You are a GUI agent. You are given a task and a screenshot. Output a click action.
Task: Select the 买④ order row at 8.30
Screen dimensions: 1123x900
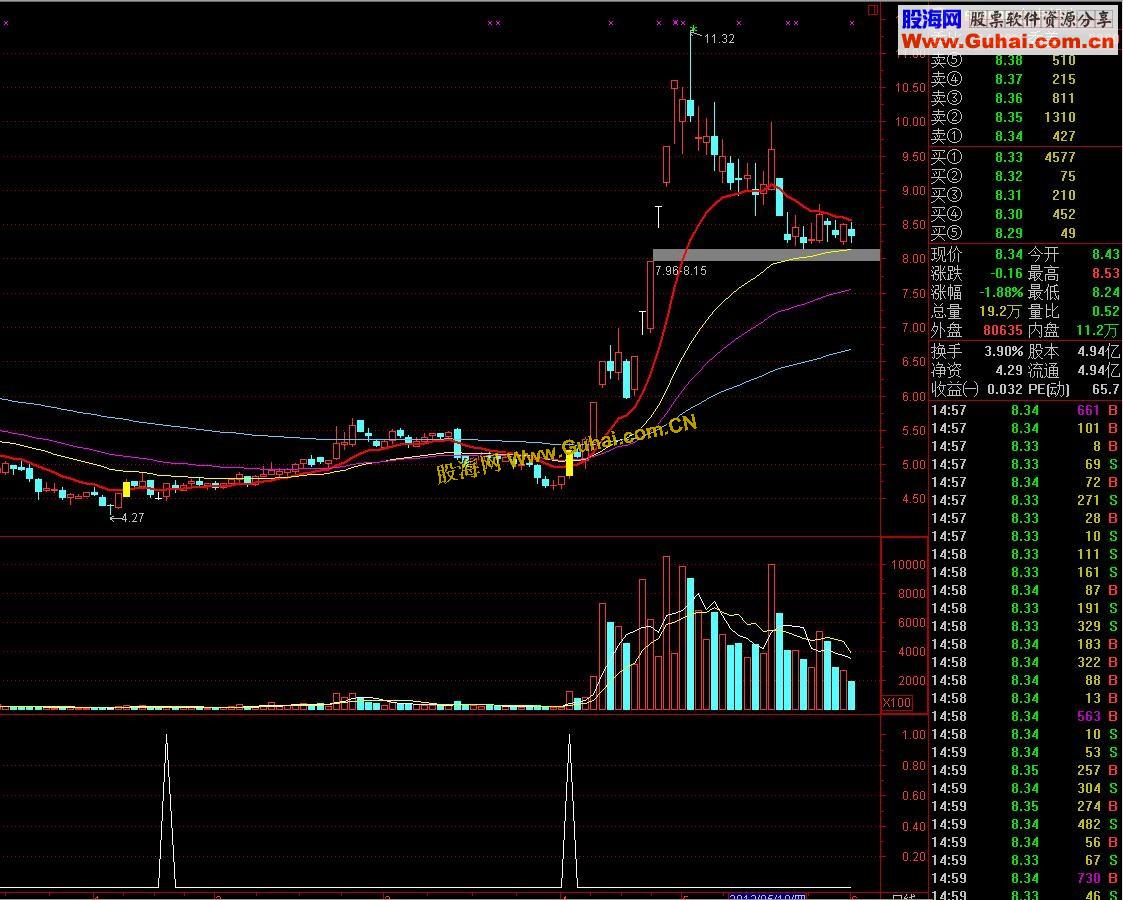click(1003, 214)
